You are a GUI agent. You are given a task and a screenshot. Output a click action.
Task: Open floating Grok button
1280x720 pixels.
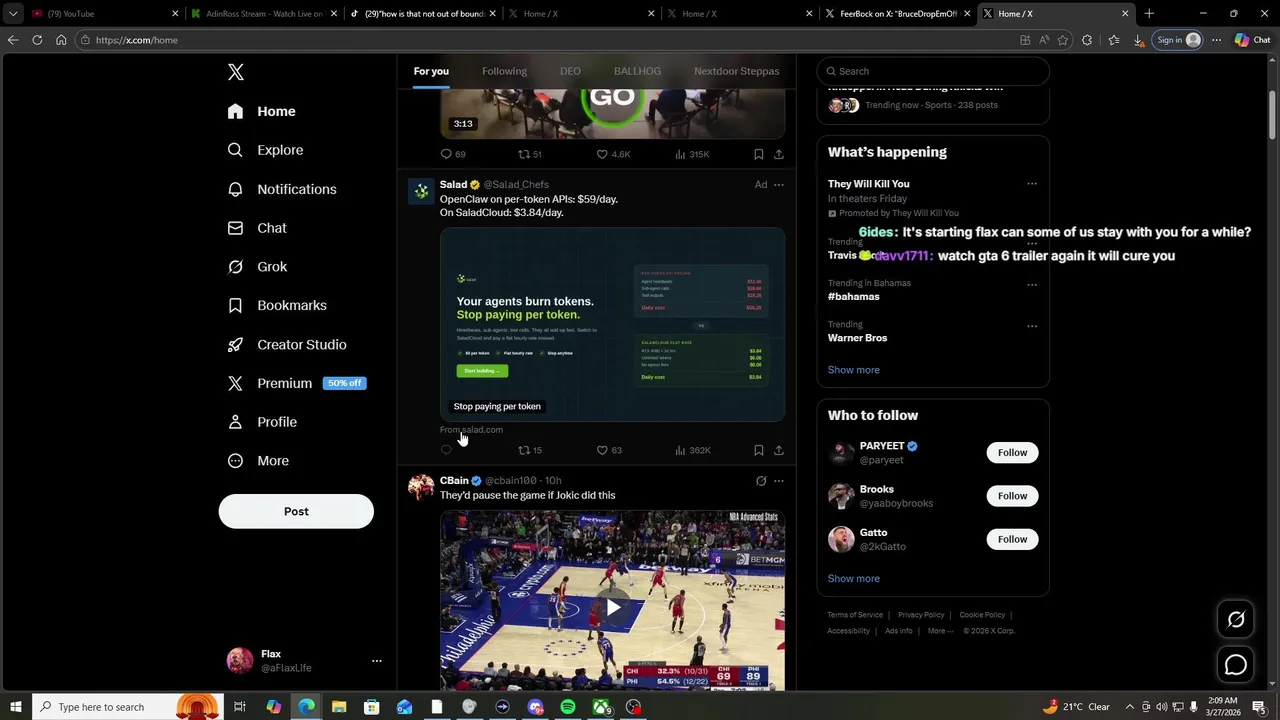click(1236, 620)
